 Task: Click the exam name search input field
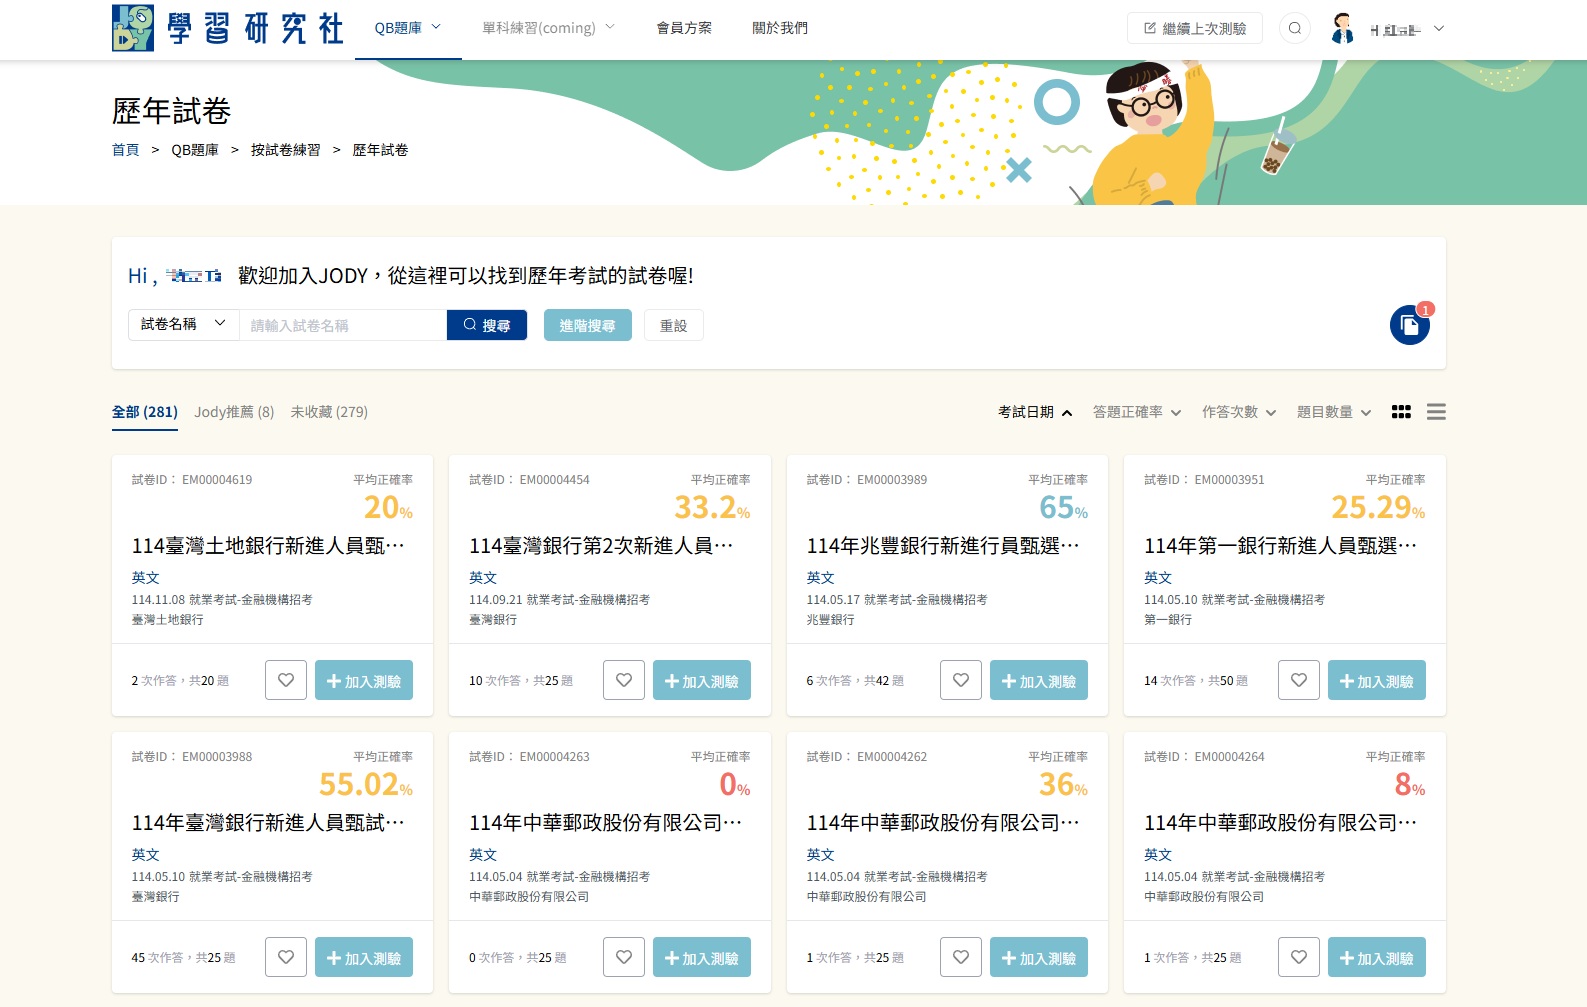[x=342, y=325]
